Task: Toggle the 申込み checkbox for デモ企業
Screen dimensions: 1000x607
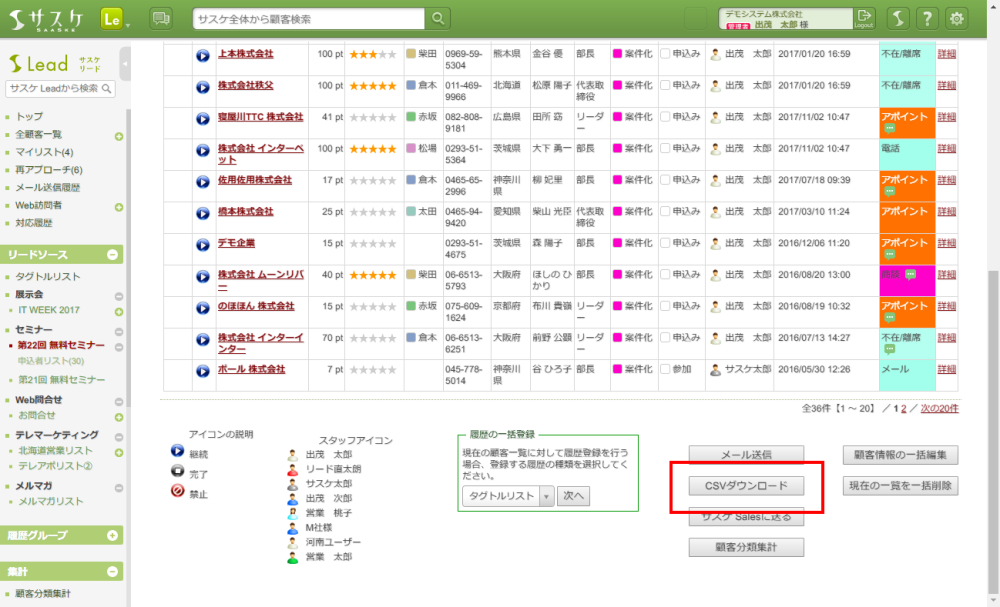Action: click(x=666, y=244)
